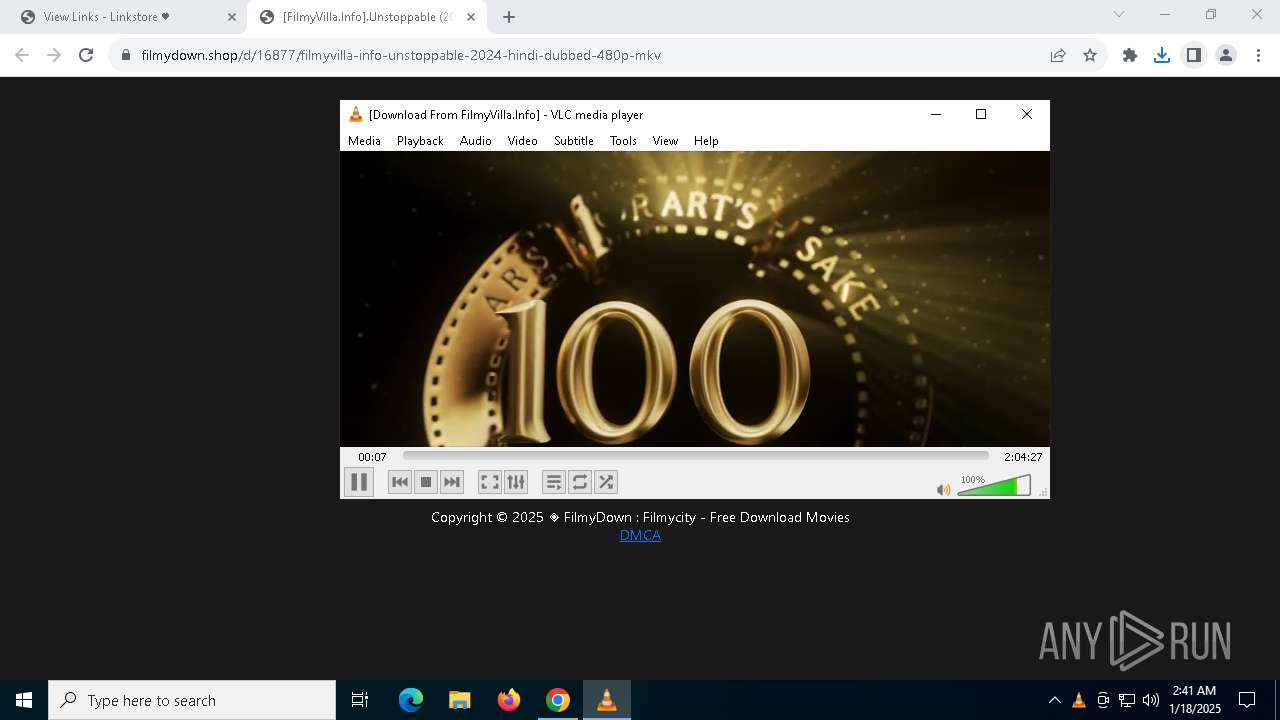Toggle random shuffle playback
1280x720 pixels.
pyautogui.click(x=606, y=482)
